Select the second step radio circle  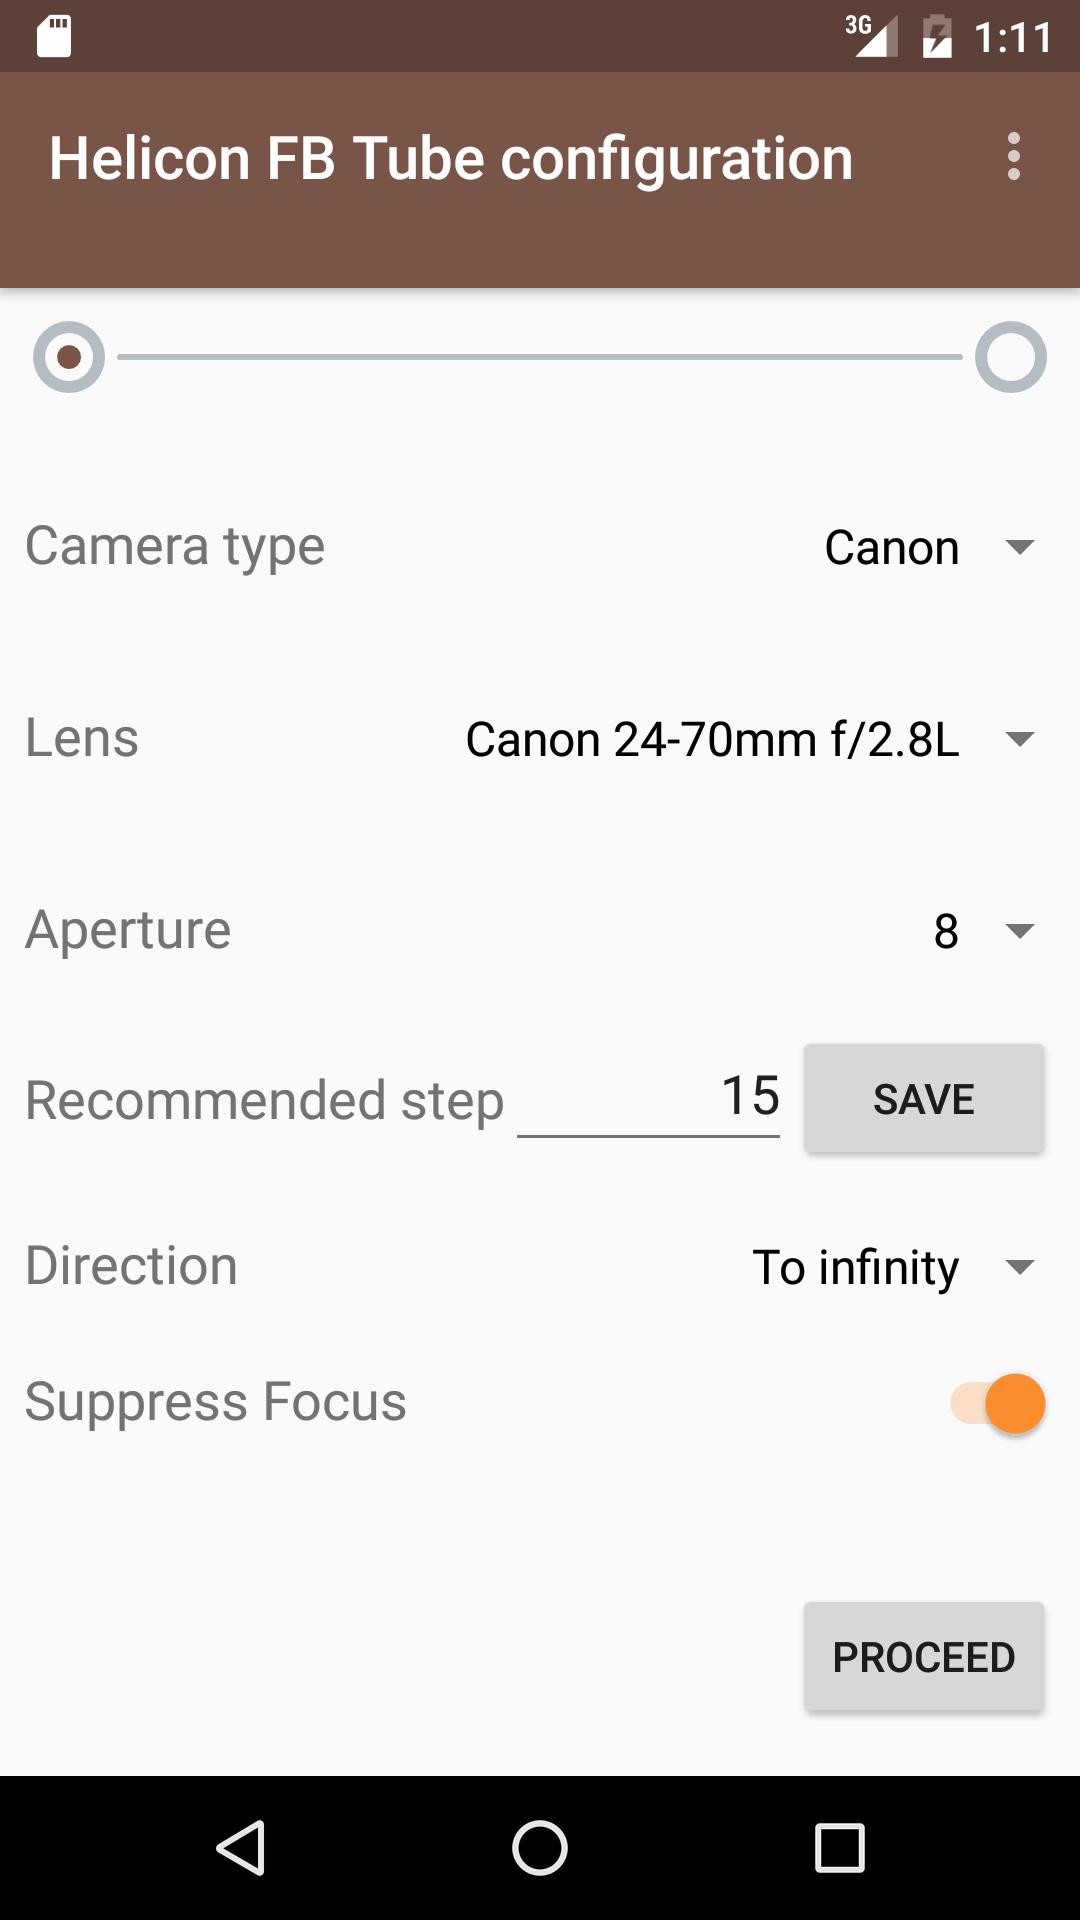click(x=1010, y=357)
